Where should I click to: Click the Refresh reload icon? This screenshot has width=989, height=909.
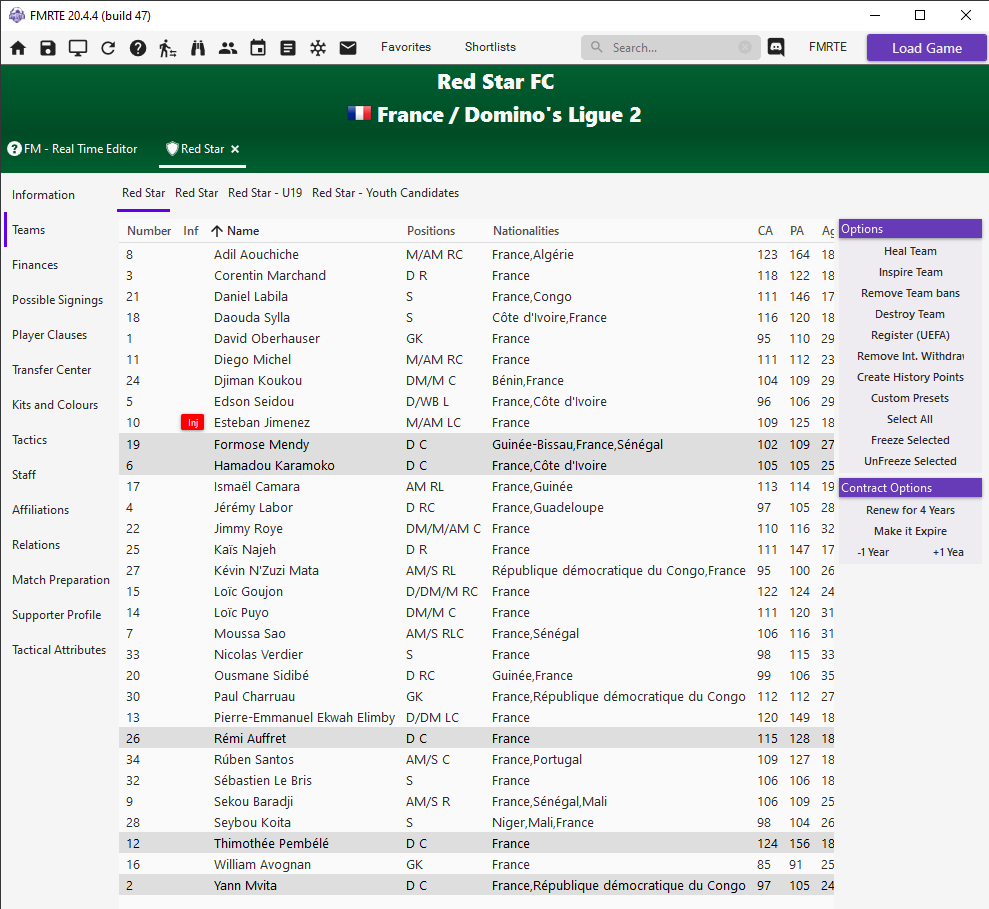tap(108, 48)
